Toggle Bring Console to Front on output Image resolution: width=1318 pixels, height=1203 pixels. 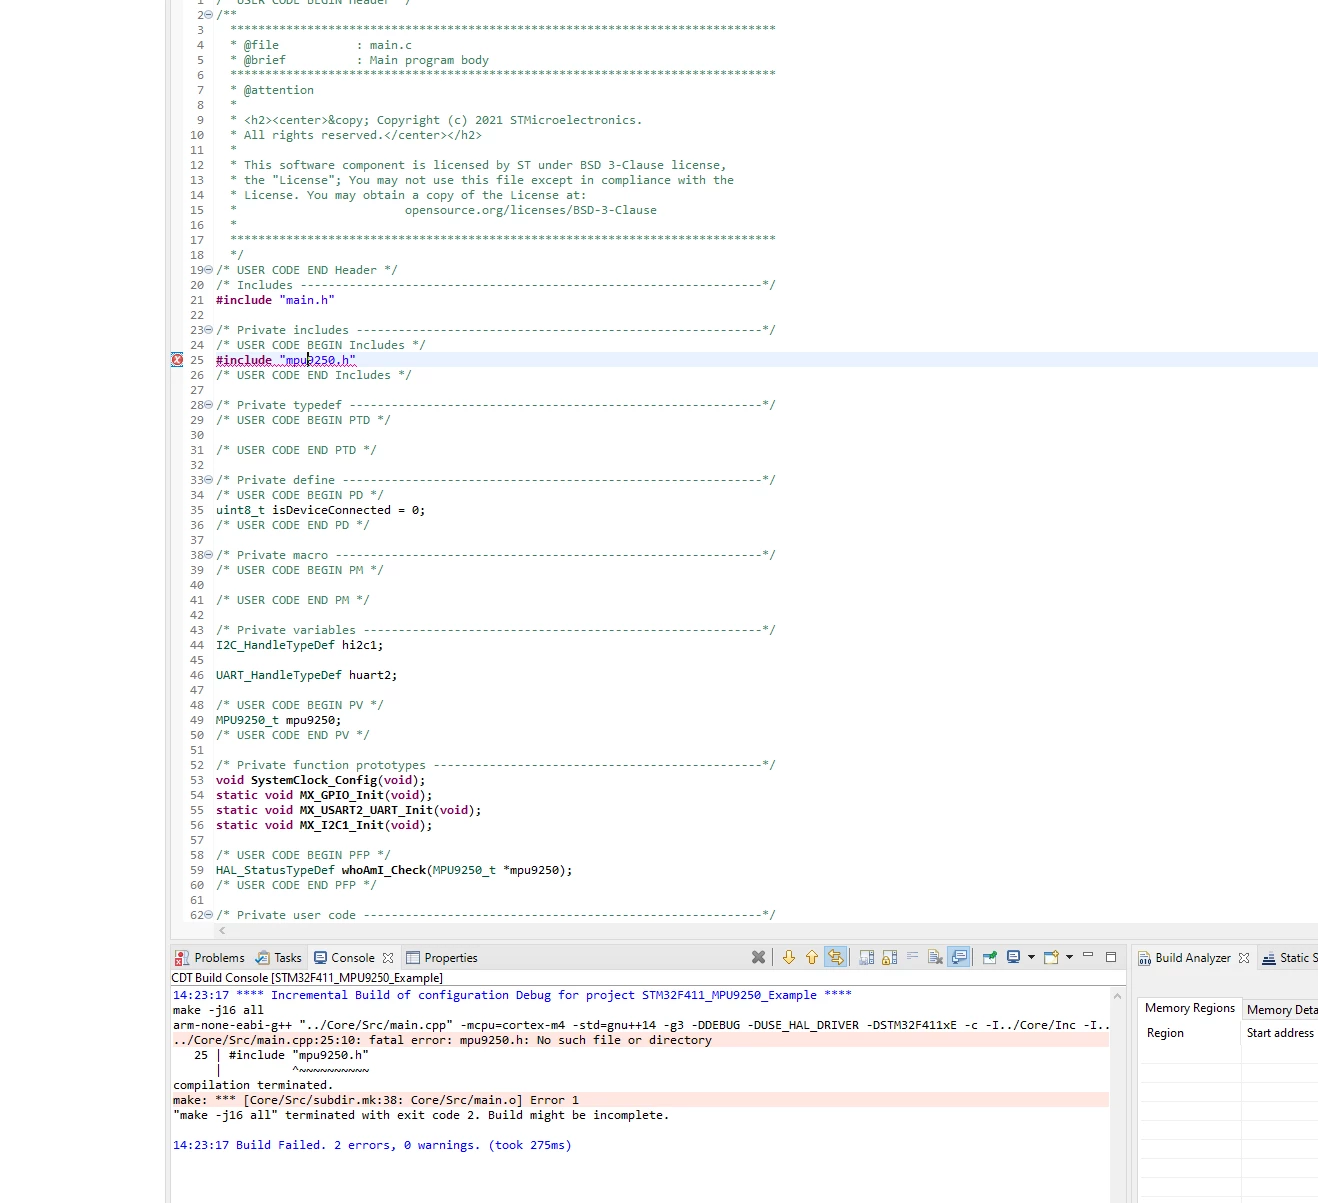(x=959, y=957)
